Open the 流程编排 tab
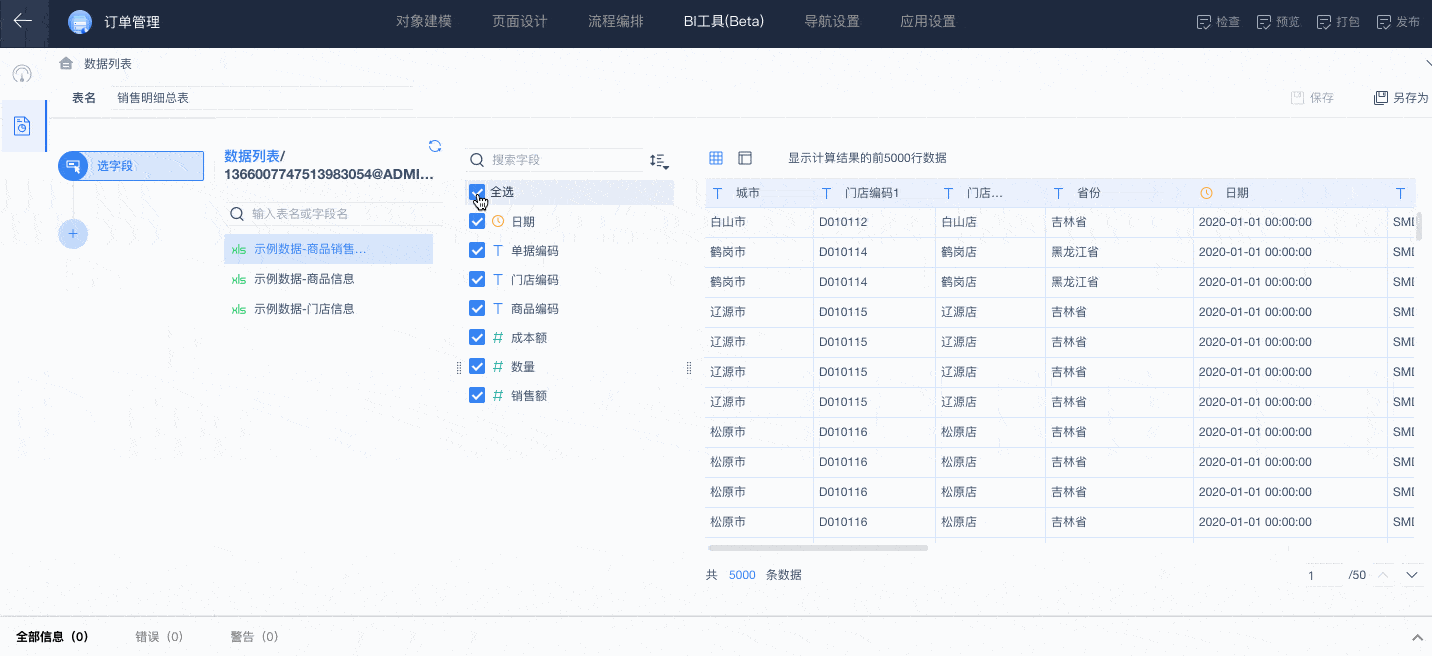 pyautogui.click(x=616, y=21)
